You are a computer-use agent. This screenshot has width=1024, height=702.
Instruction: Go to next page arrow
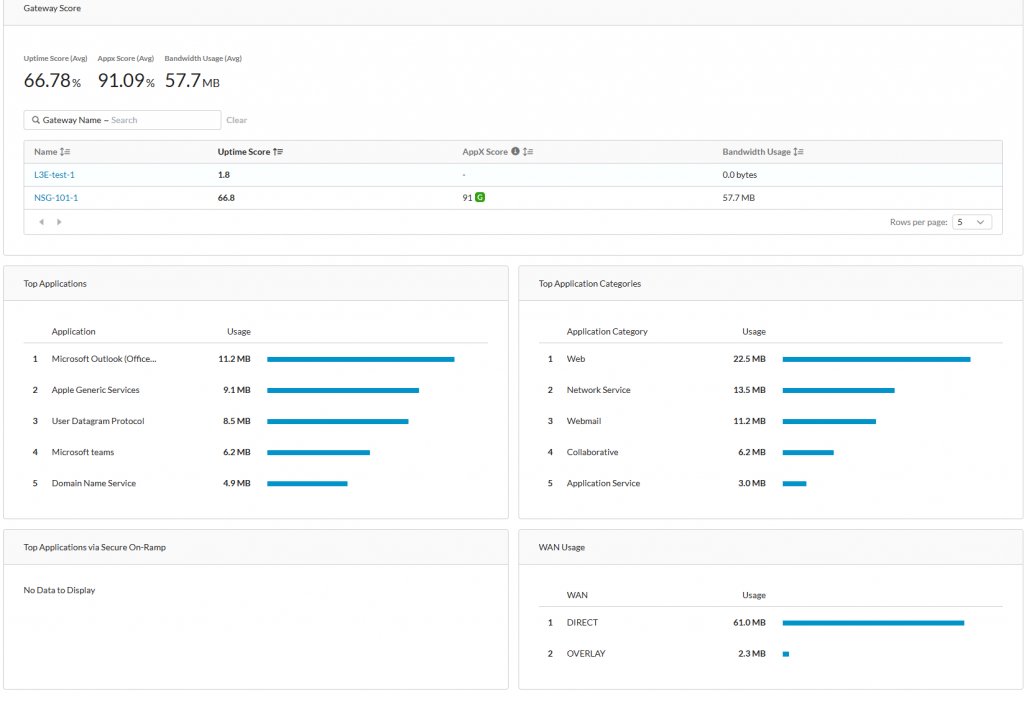(x=59, y=222)
